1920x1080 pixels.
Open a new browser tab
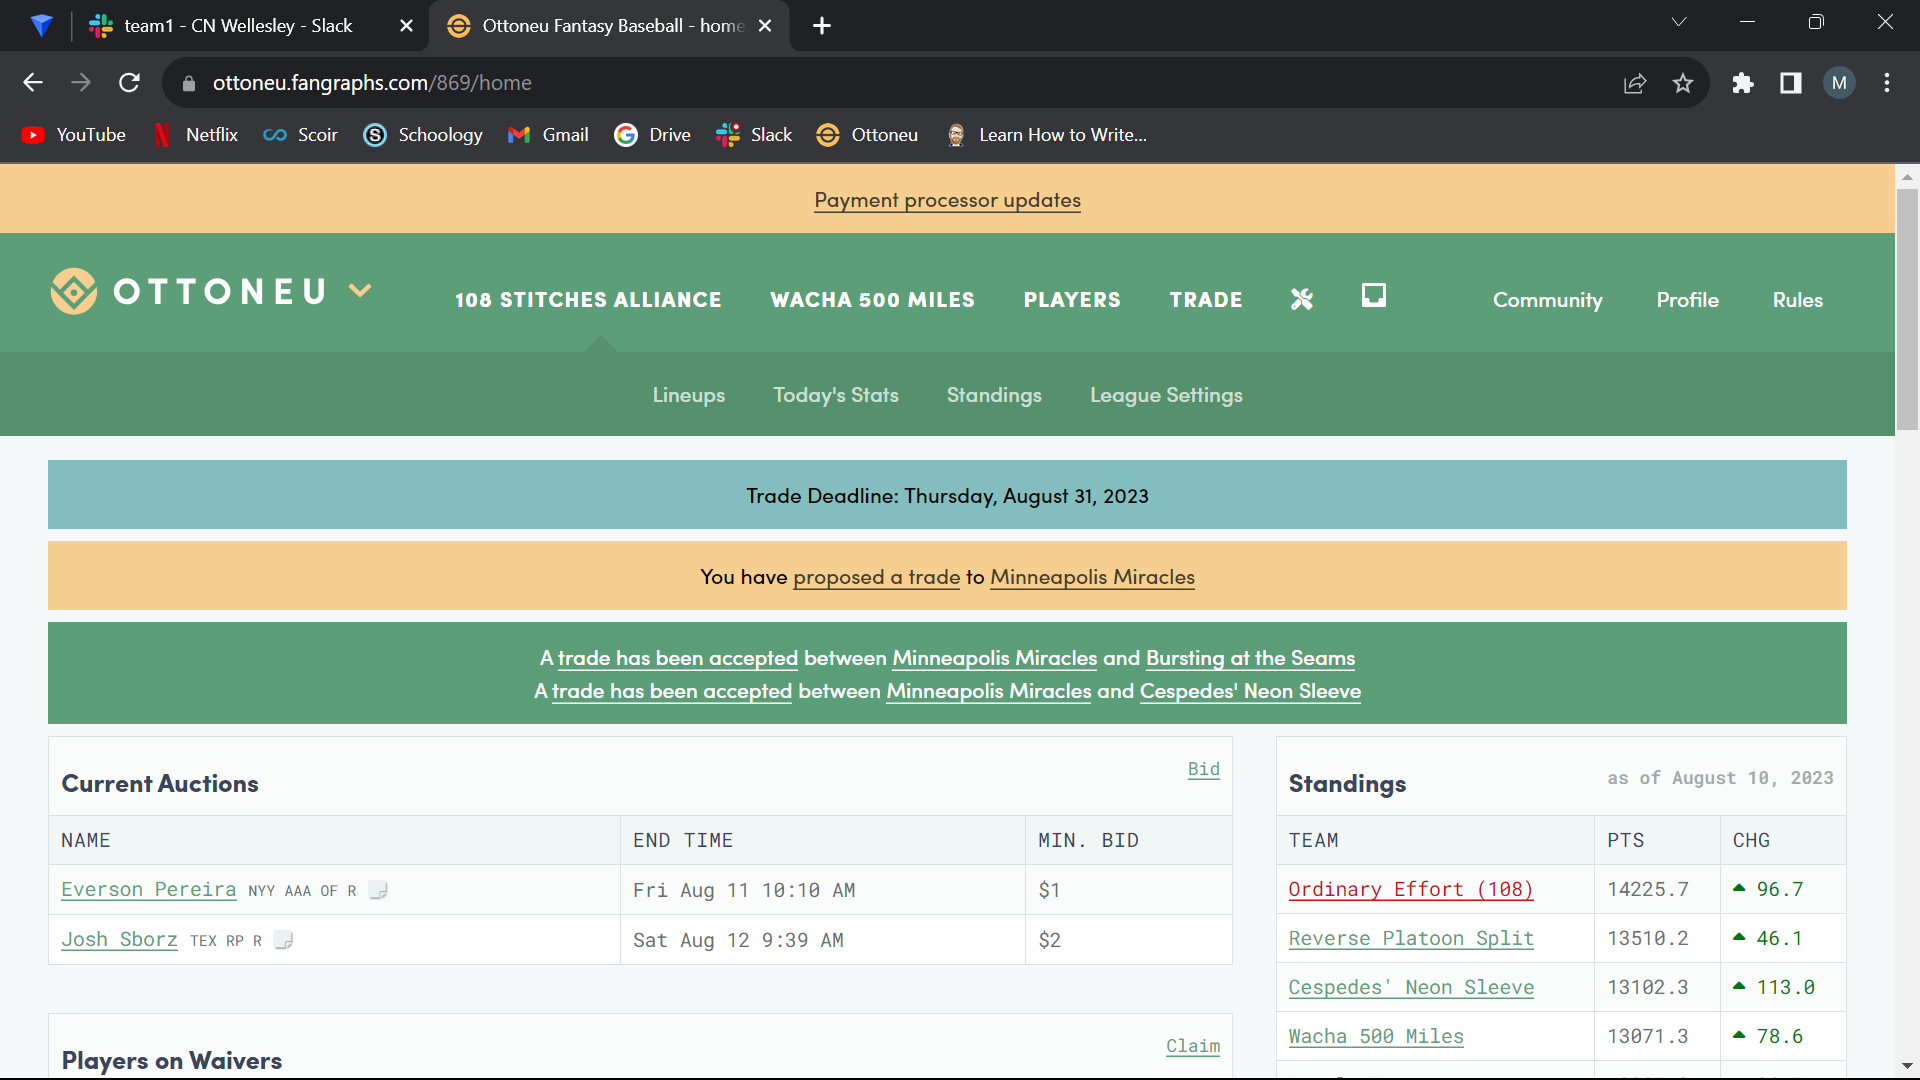point(822,26)
